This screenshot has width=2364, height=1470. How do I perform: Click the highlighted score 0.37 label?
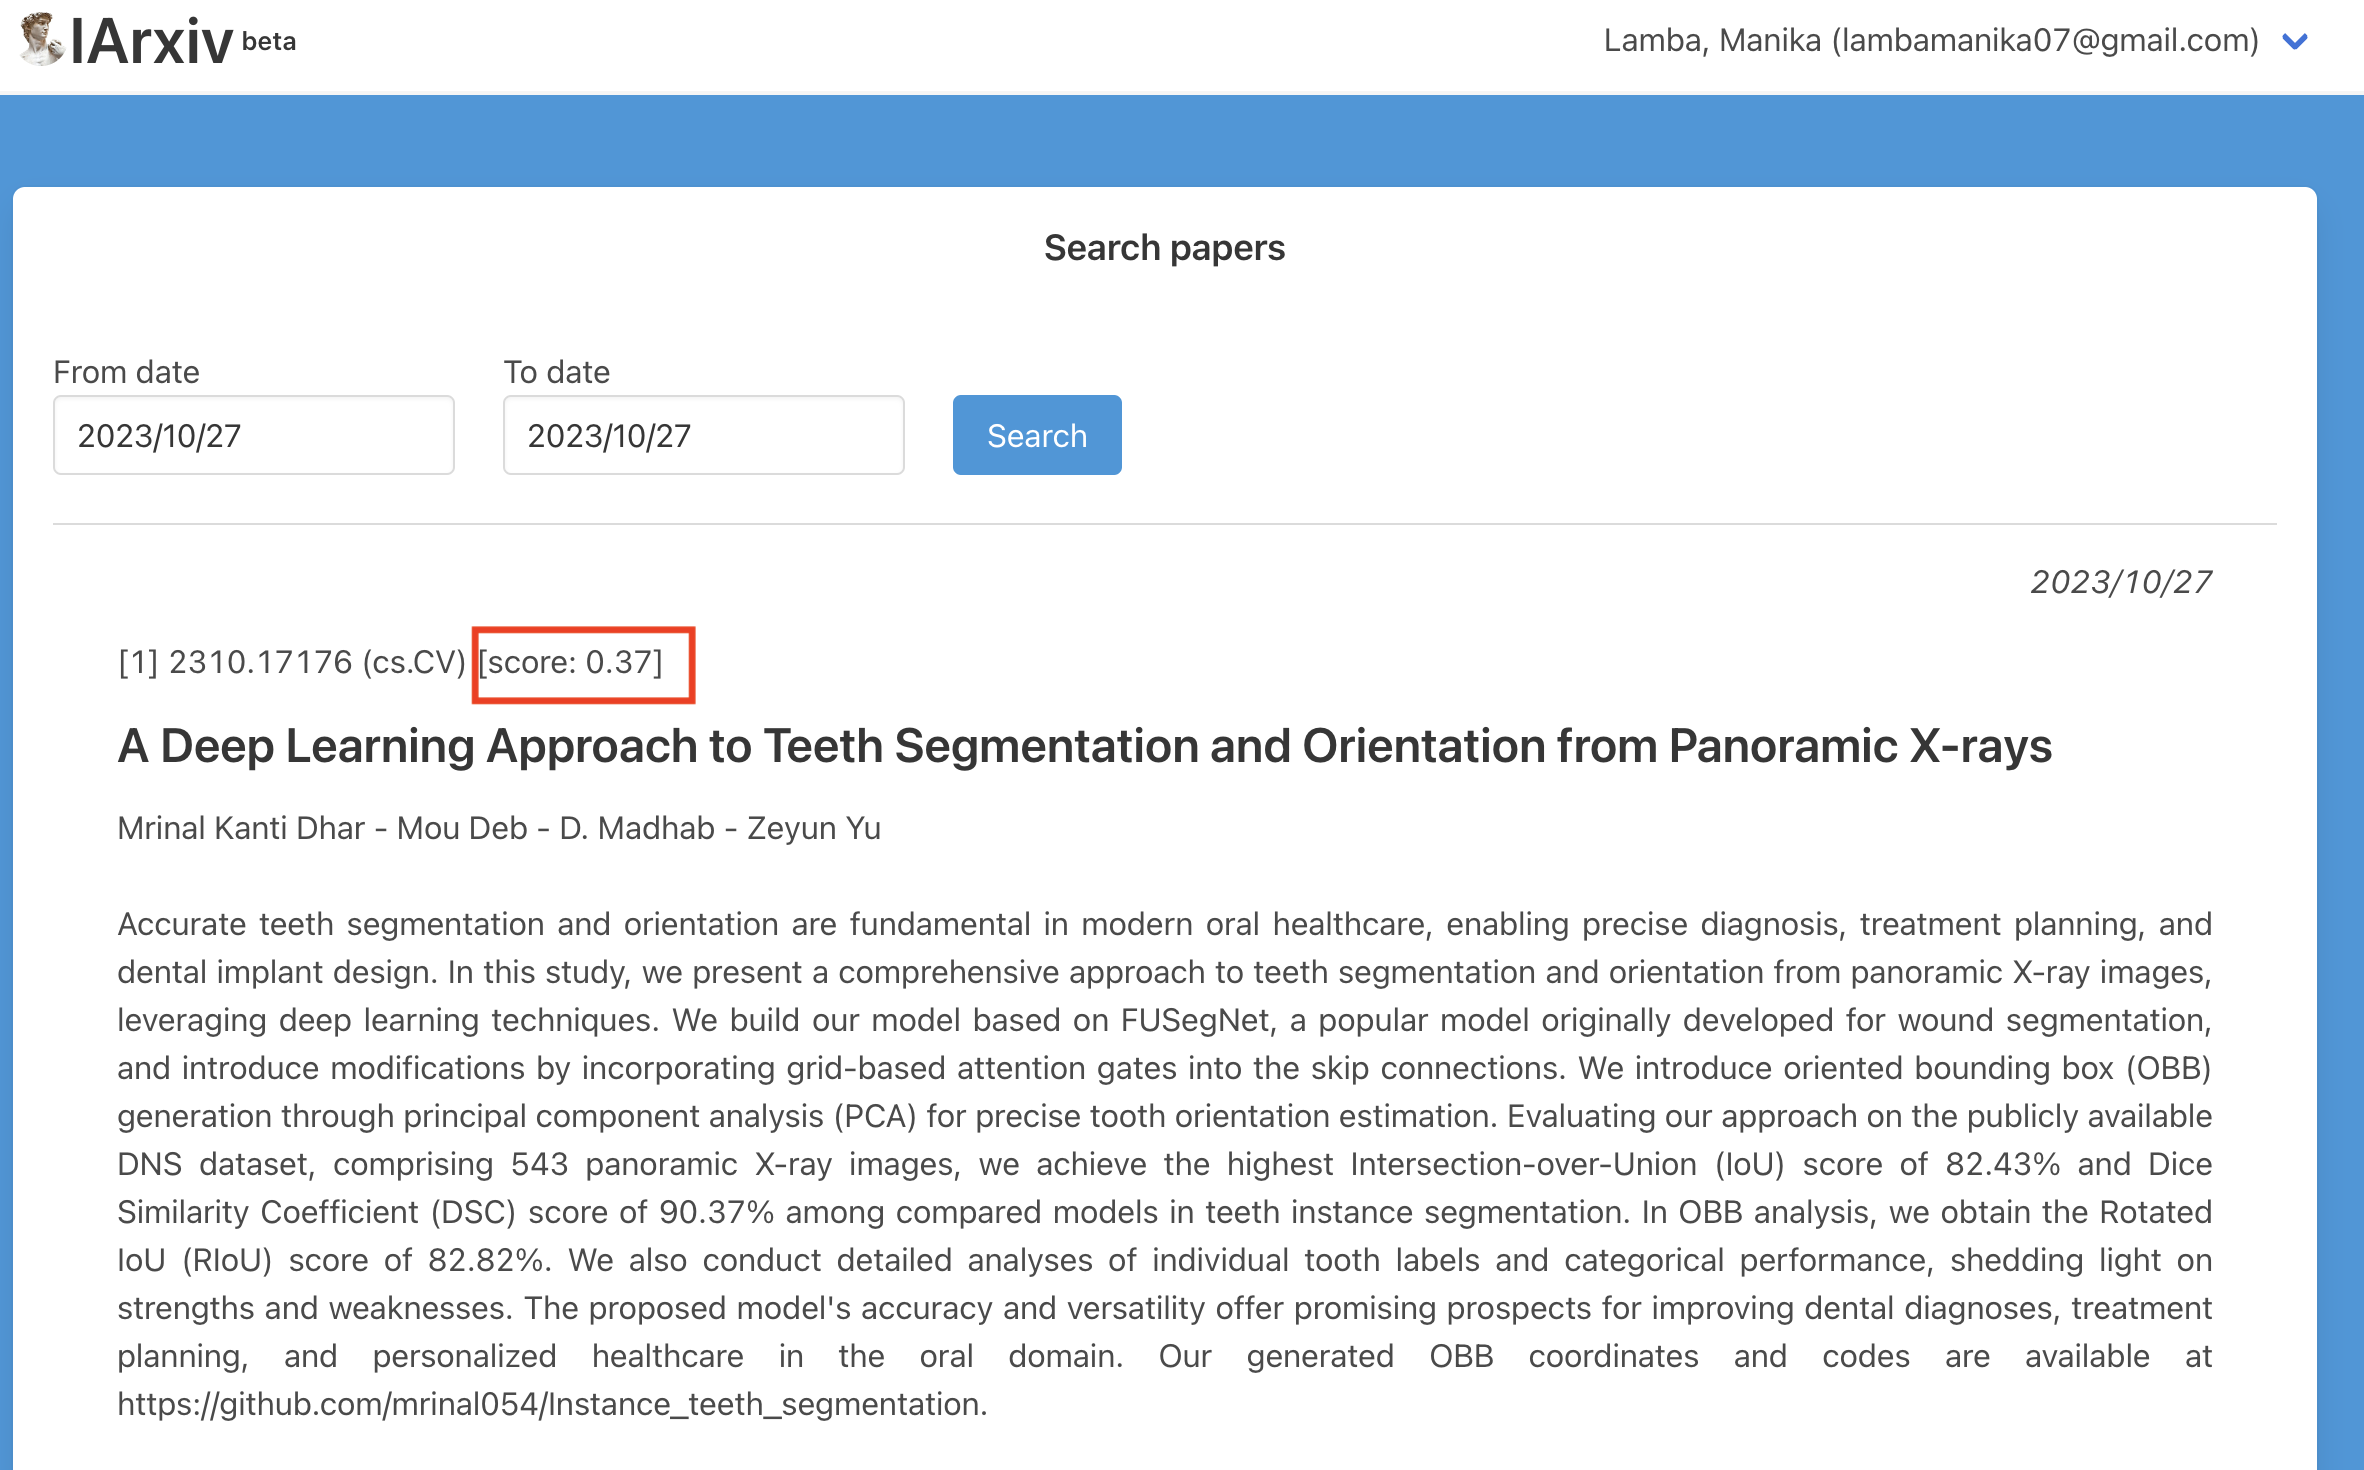571,662
